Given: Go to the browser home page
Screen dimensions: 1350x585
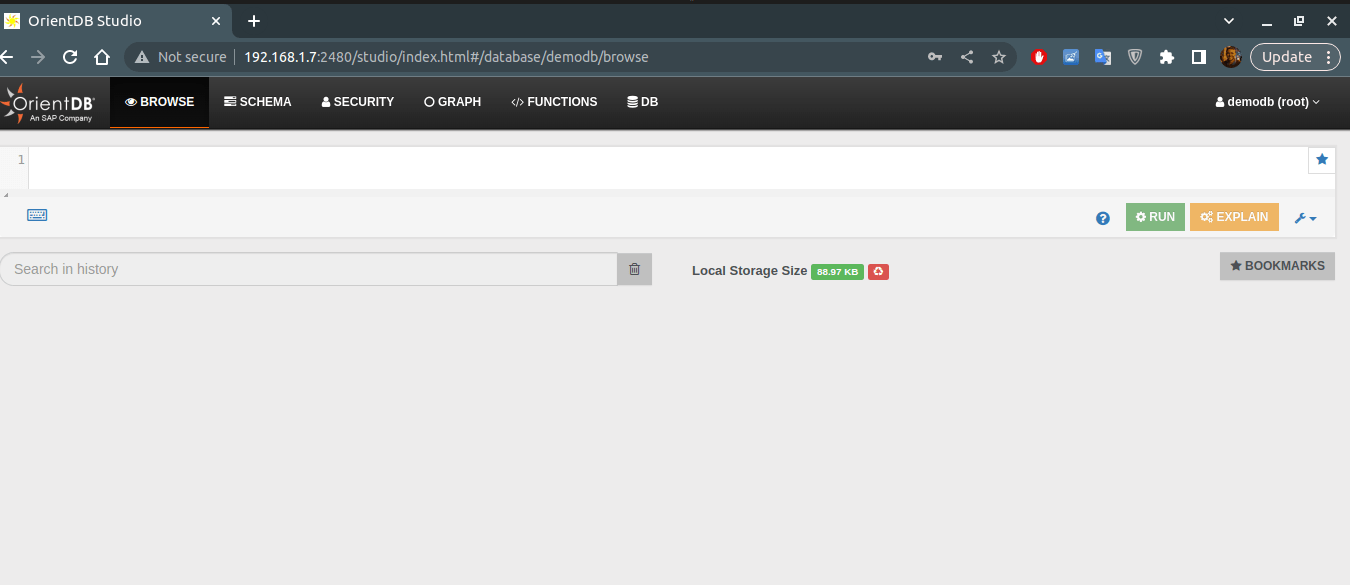Looking at the screenshot, I should pyautogui.click(x=101, y=57).
